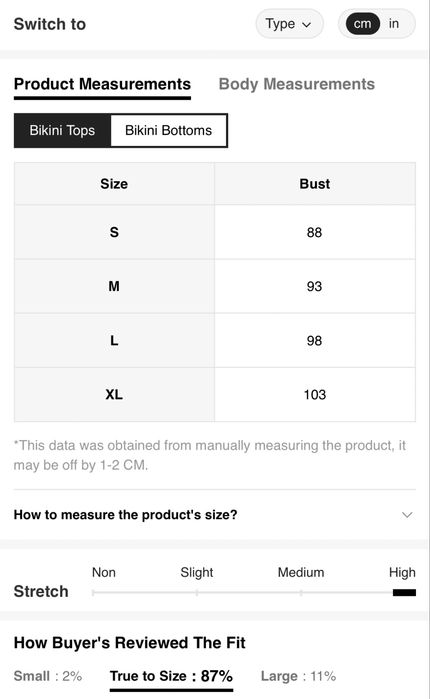Click the size S row
This screenshot has height=699, width=430.
tap(215, 232)
